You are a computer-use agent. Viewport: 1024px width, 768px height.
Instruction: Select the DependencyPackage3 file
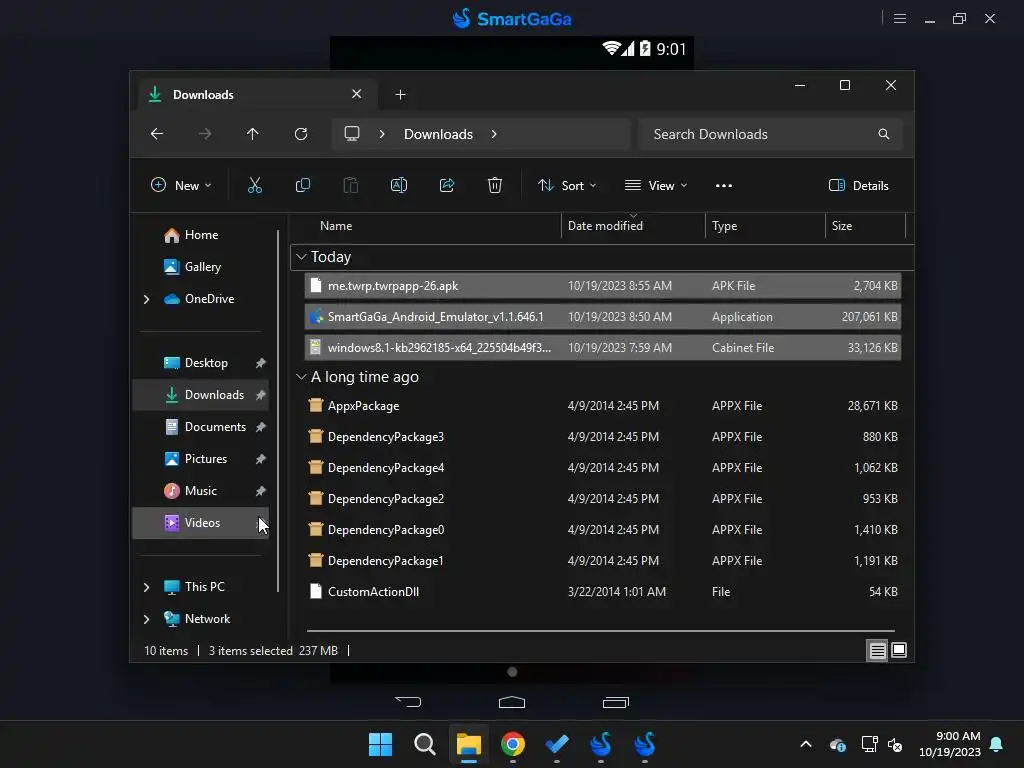pos(602,437)
